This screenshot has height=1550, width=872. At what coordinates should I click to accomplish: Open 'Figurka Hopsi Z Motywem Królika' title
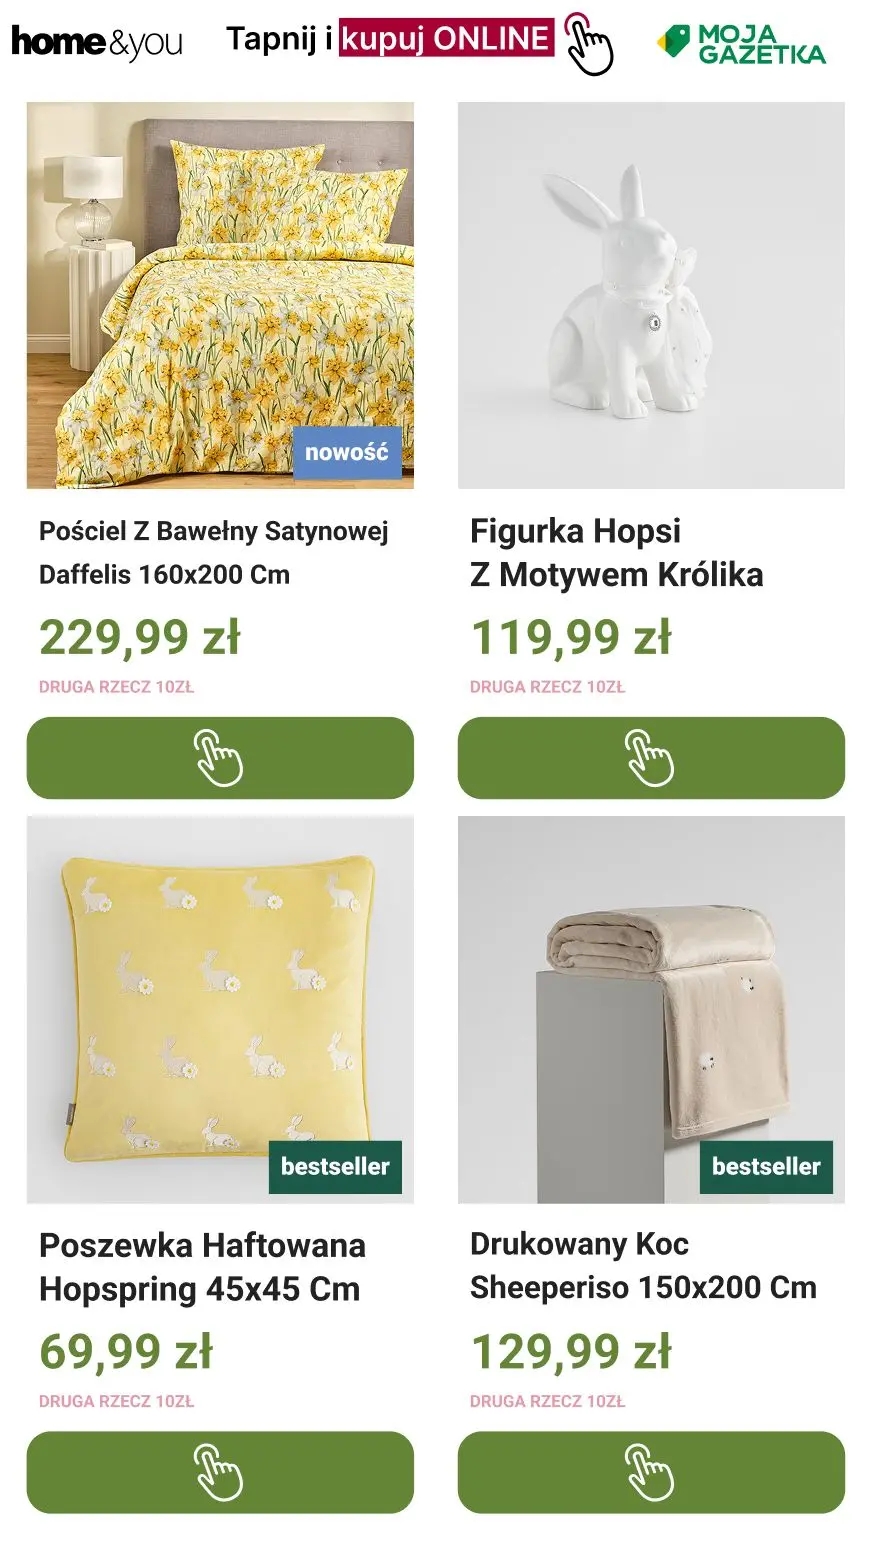click(x=616, y=552)
